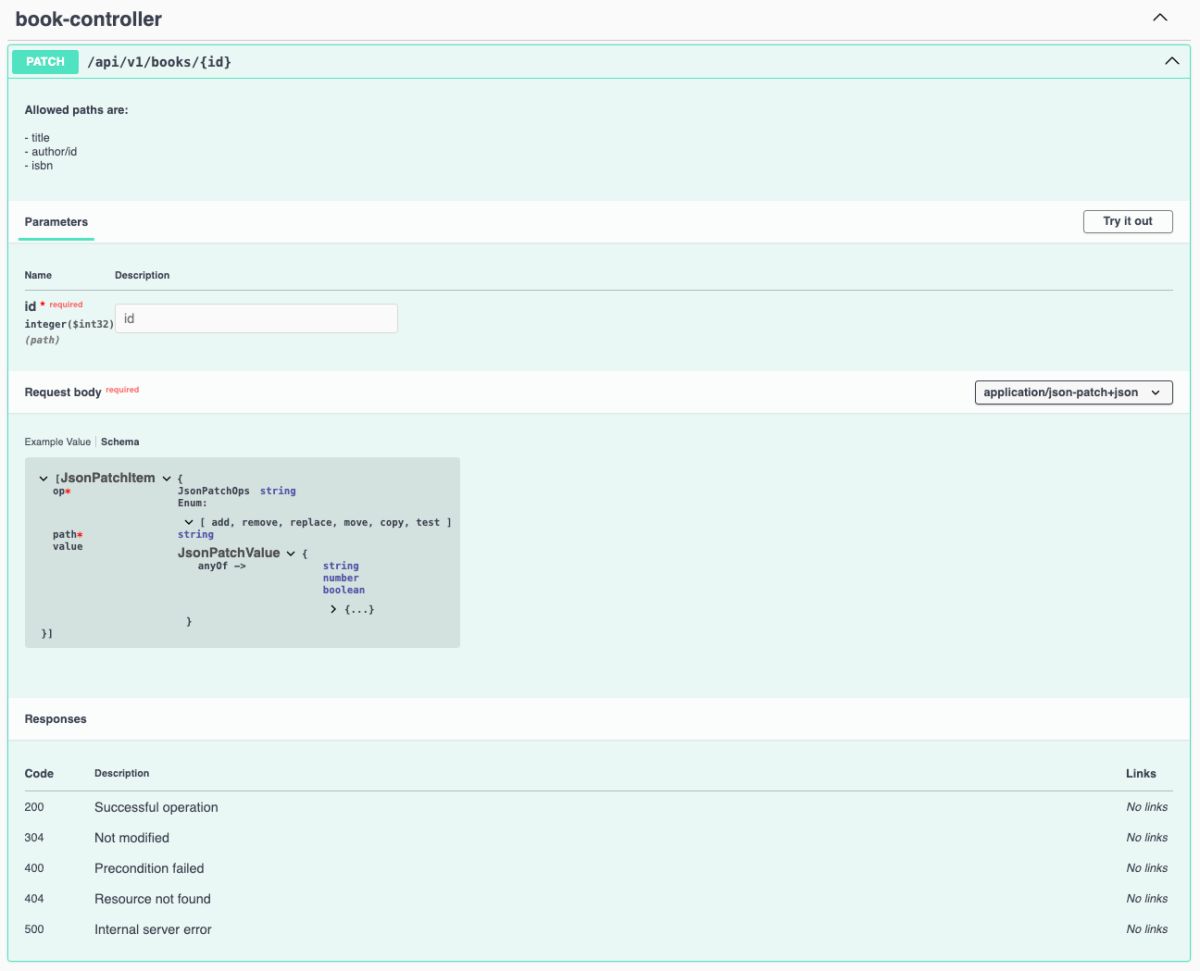Screen dimensions: 1200x971
Task: Collapse the Enum values list chevron
Action: pos(188,522)
